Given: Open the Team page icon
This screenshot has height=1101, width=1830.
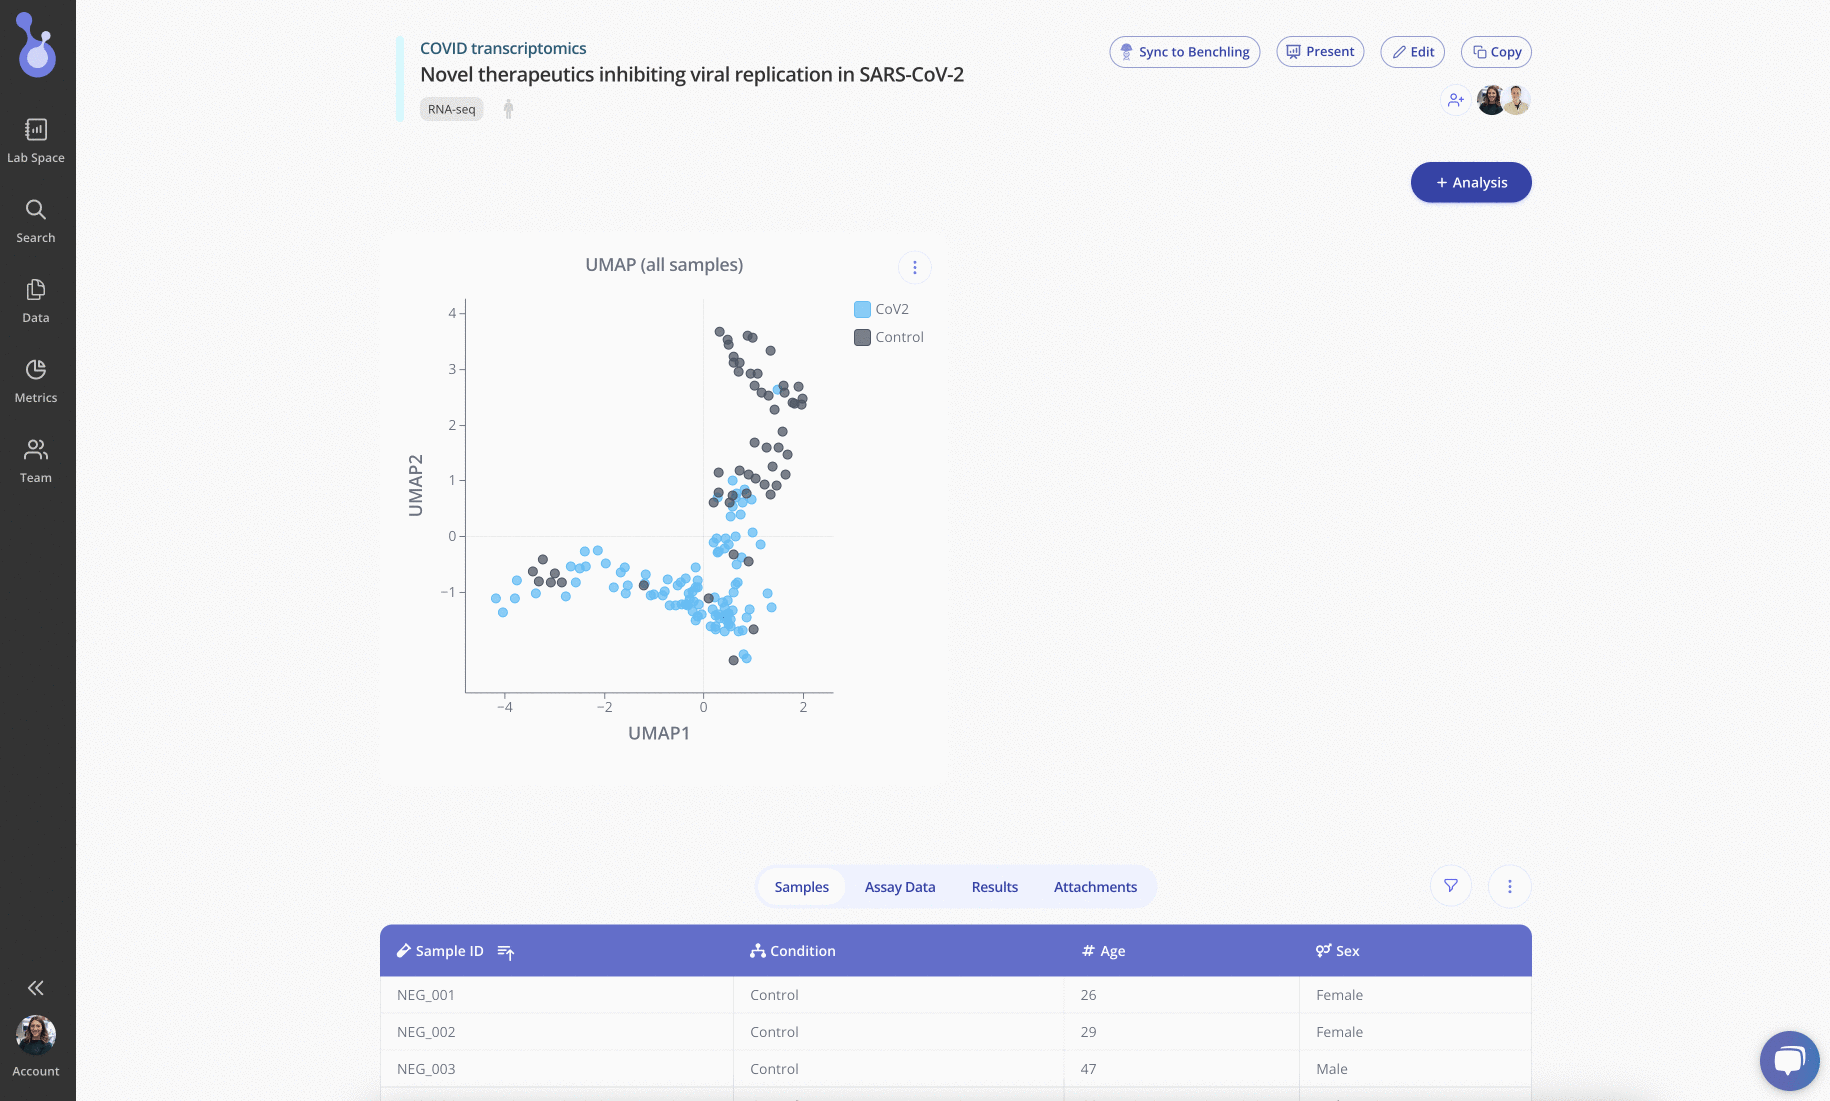Looking at the screenshot, I should pyautogui.click(x=36, y=450).
